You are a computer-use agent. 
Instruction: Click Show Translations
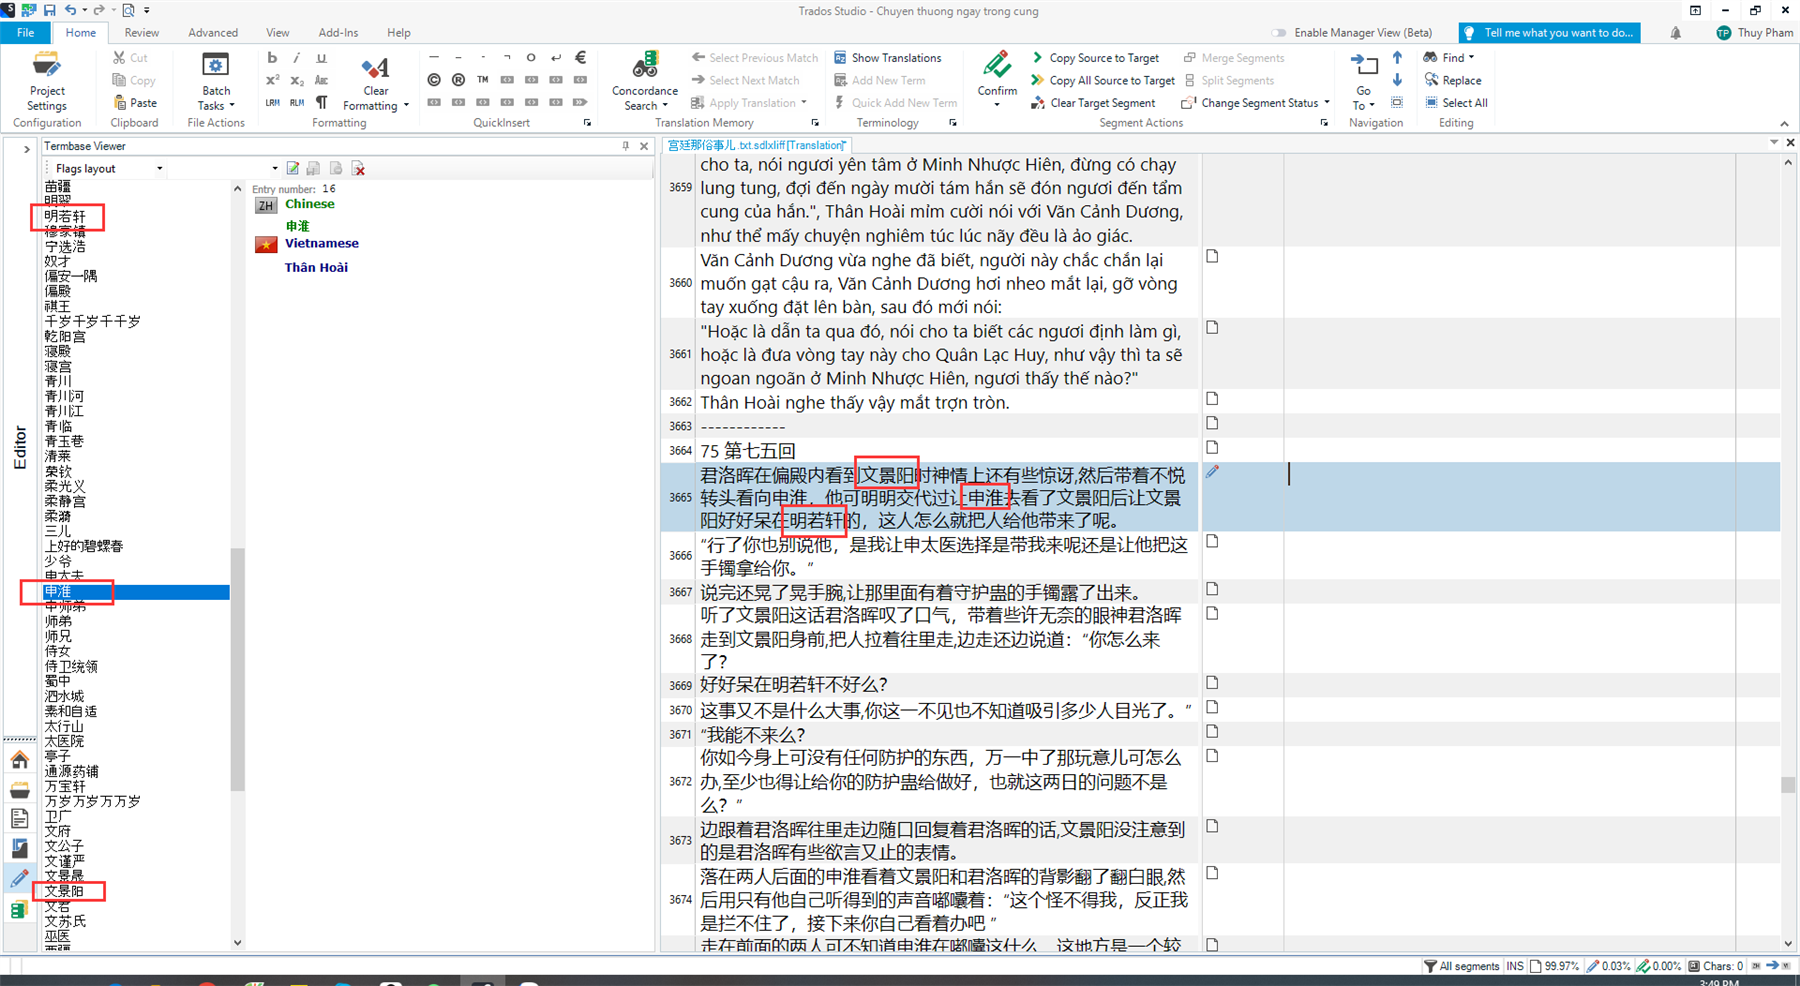coord(888,58)
